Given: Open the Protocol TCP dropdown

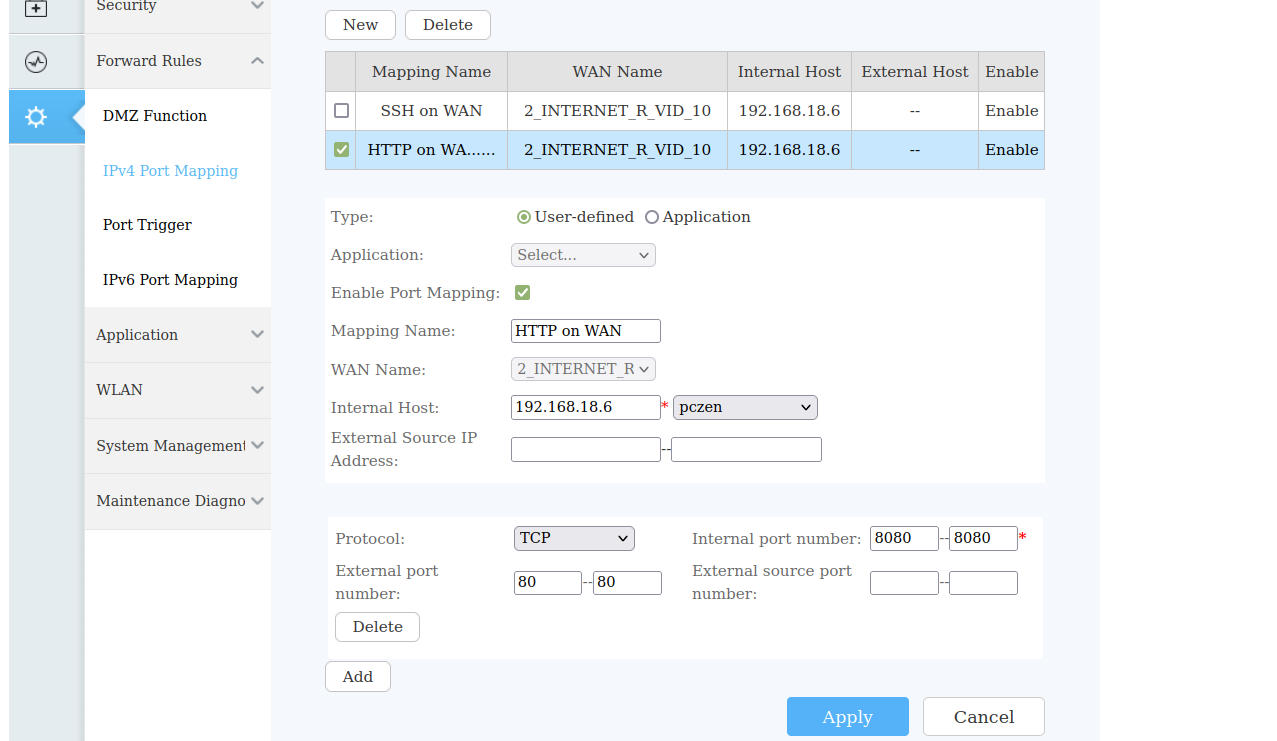Looking at the screenshot, I should point(574,538).
